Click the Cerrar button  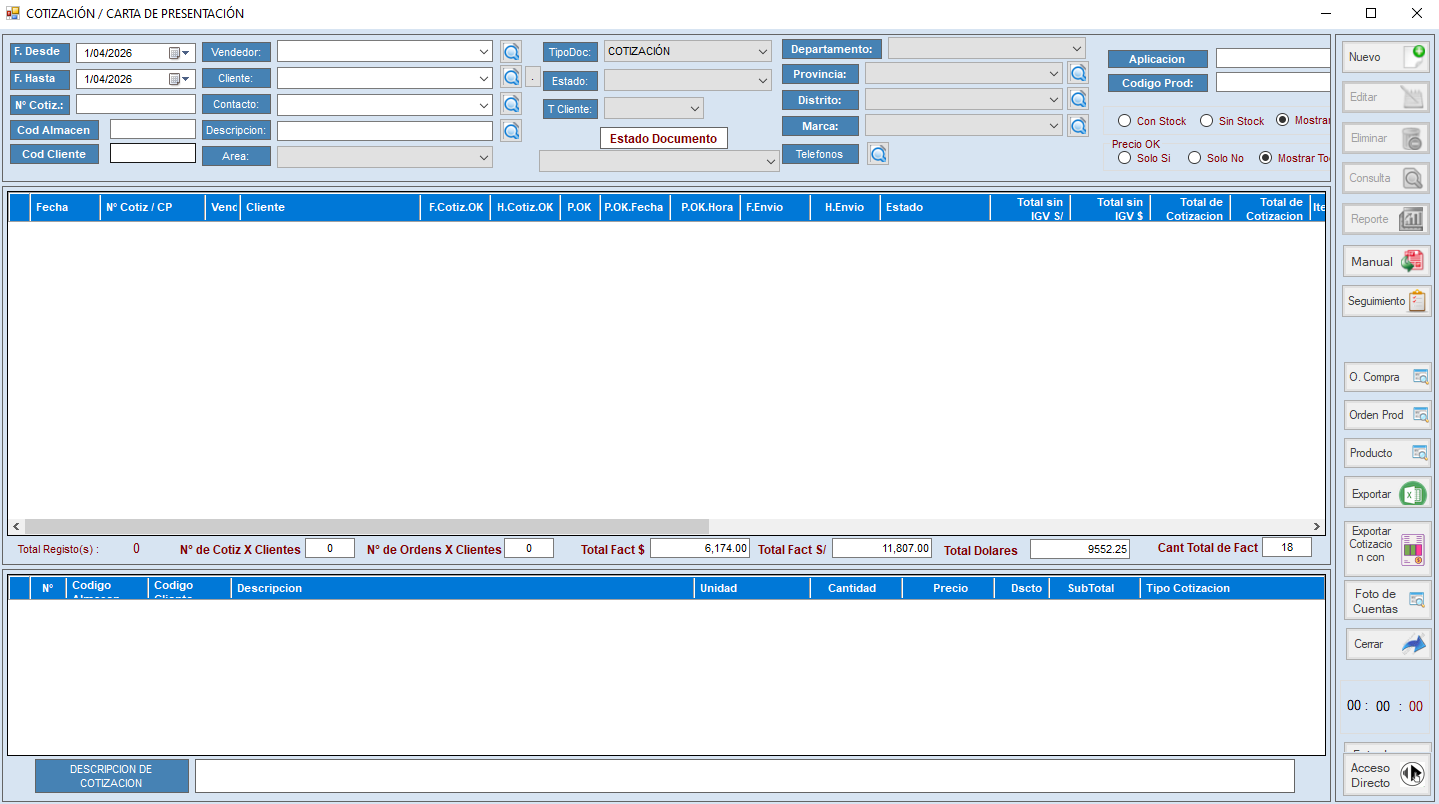point(1386,644)
